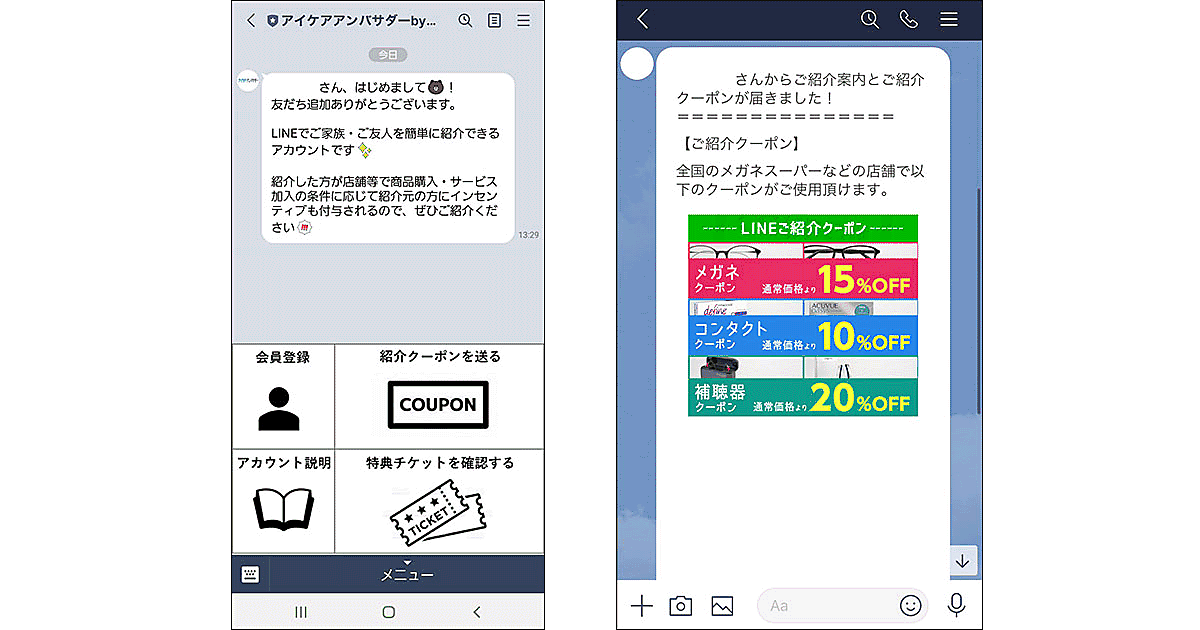Open 特典チケットを確認する ticket tile
Viewport: 1200px width, 630px height.
[439, 501]
